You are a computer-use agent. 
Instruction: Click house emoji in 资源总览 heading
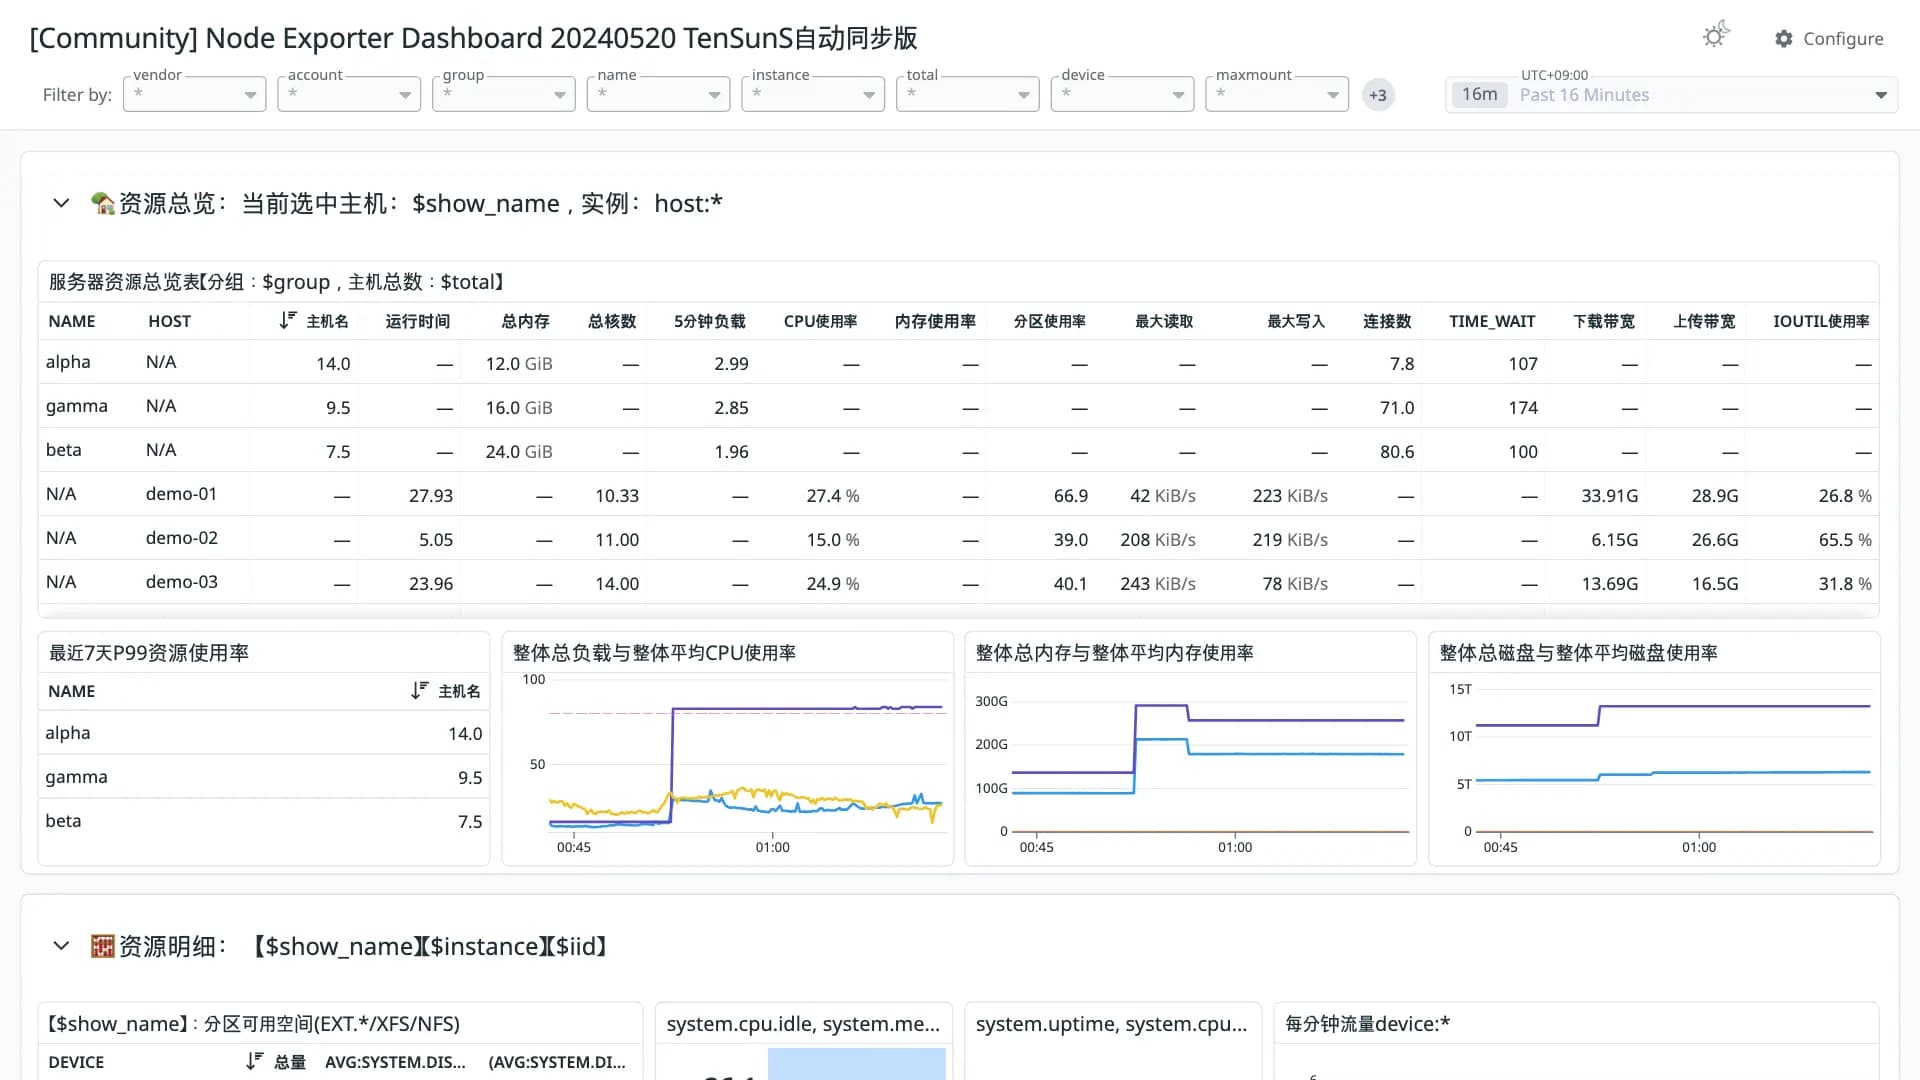[102, 203]
